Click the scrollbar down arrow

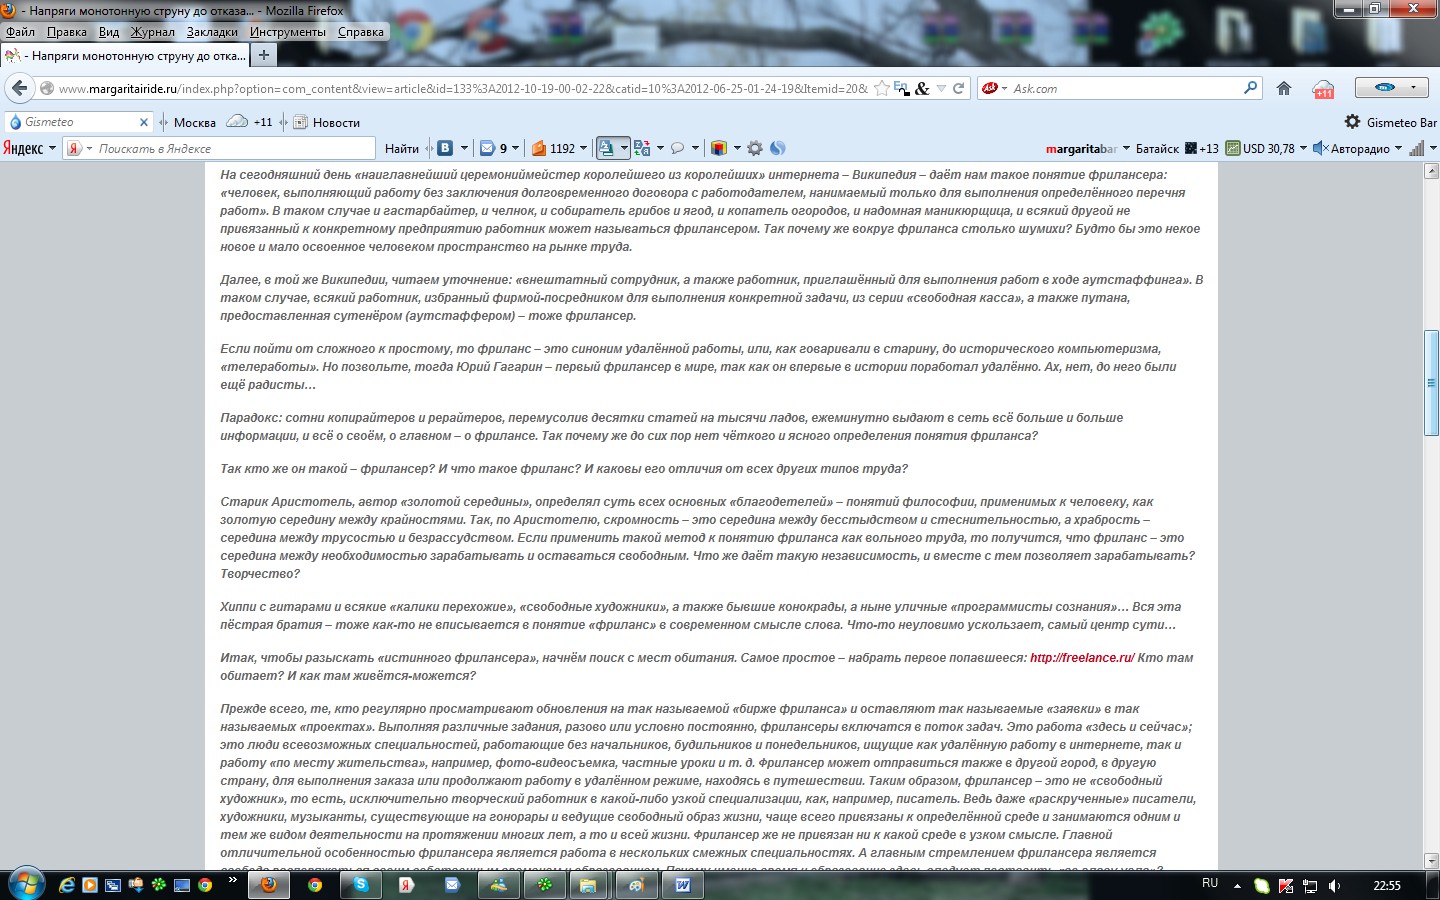[1431, 860]
